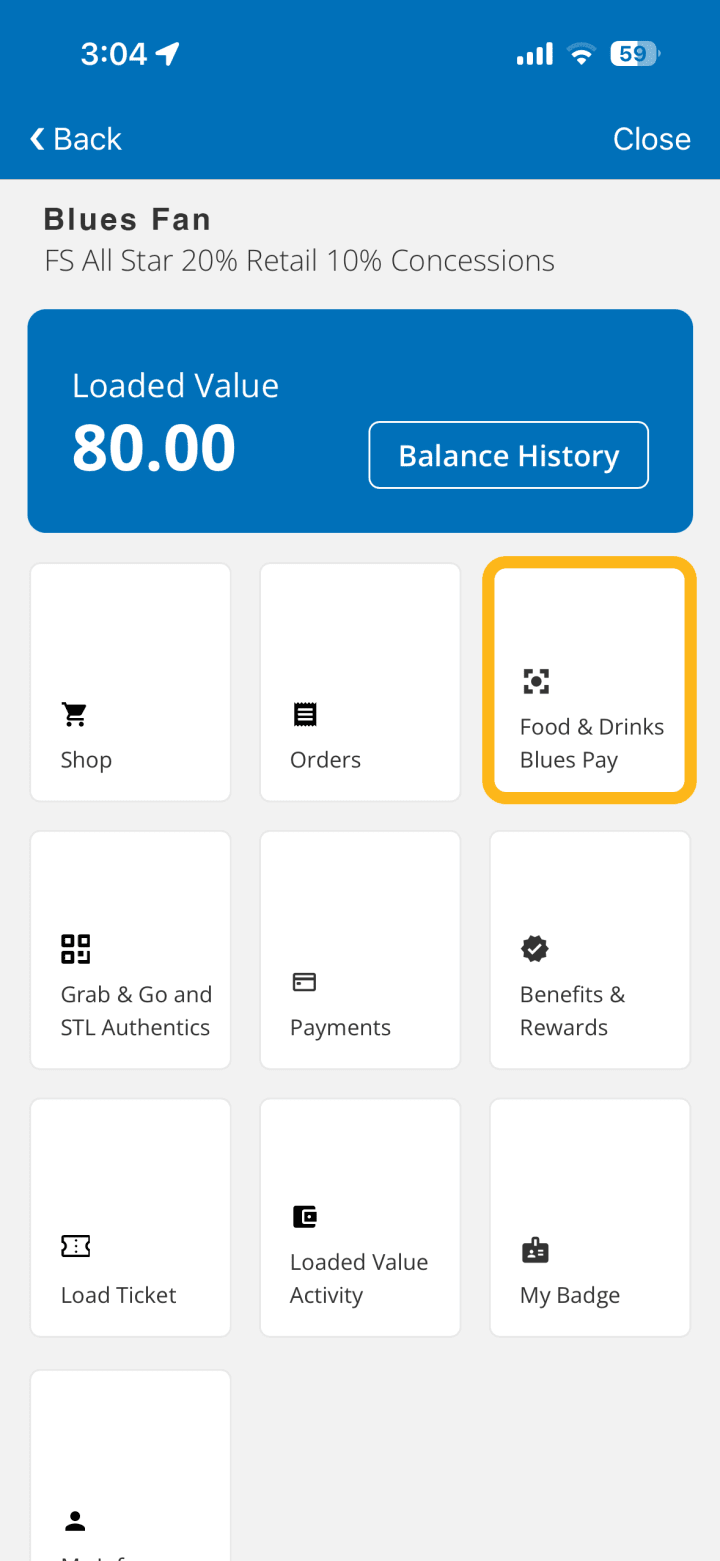Open the Payments card icon
720x1561 pixels.
(304, 982)
